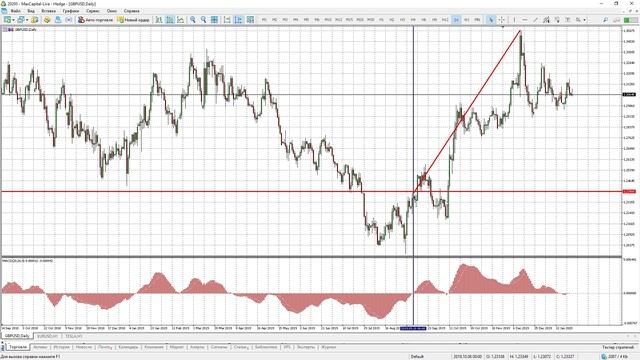Open the Market Watch panel icon
Image resolution: width=640 pixels, height=360 pixels.
pos(35,20)
